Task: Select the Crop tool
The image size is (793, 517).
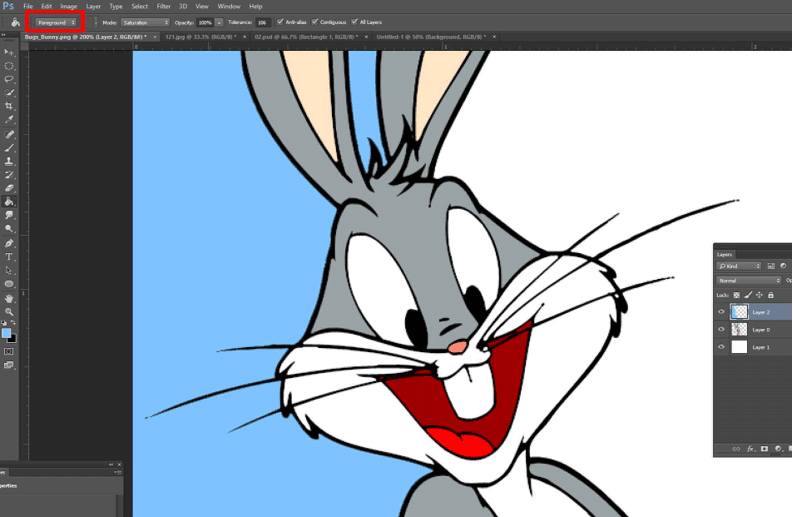Action: (9, 106)
